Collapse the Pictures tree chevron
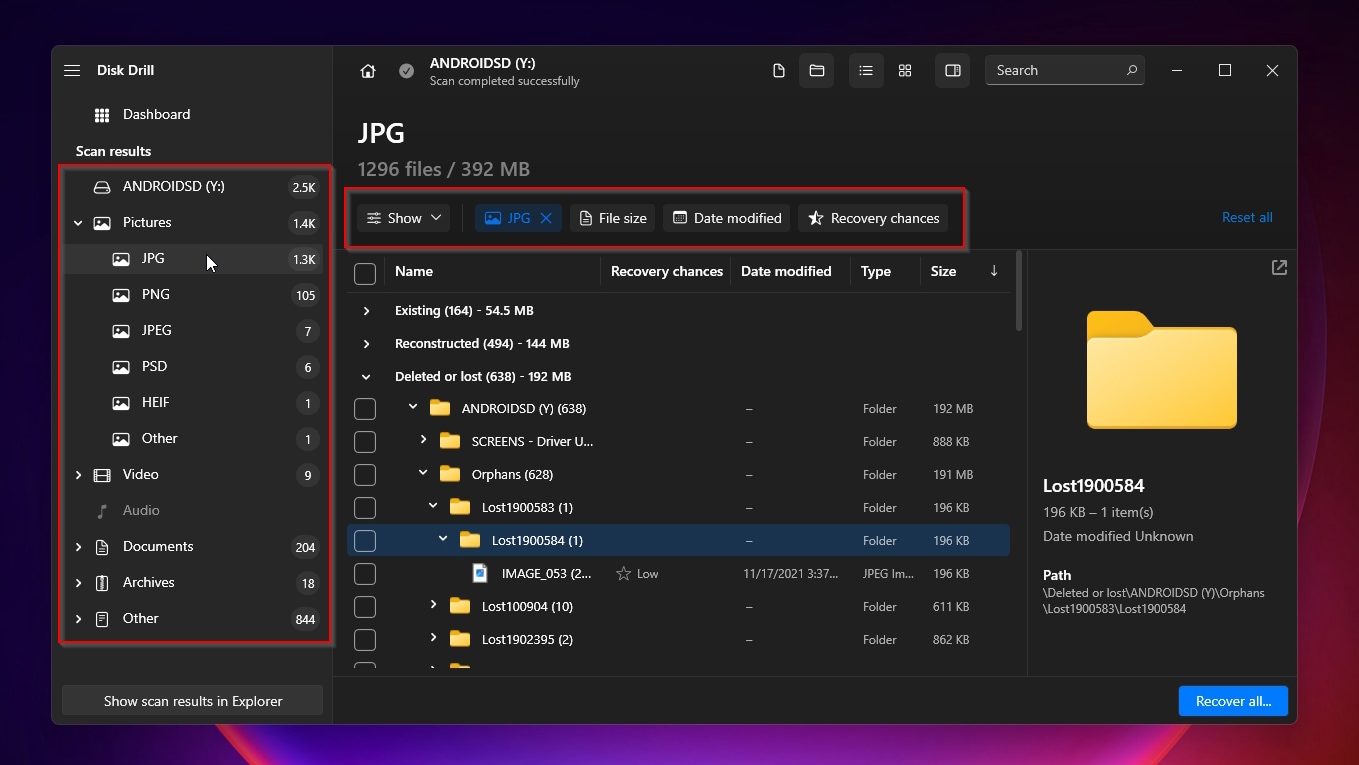1359x765 pixels. click(78, 223)
